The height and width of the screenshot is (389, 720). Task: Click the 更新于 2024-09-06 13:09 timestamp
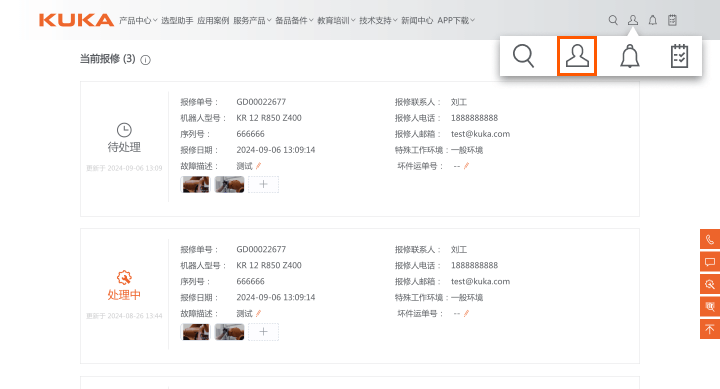[x=124, y=168]
